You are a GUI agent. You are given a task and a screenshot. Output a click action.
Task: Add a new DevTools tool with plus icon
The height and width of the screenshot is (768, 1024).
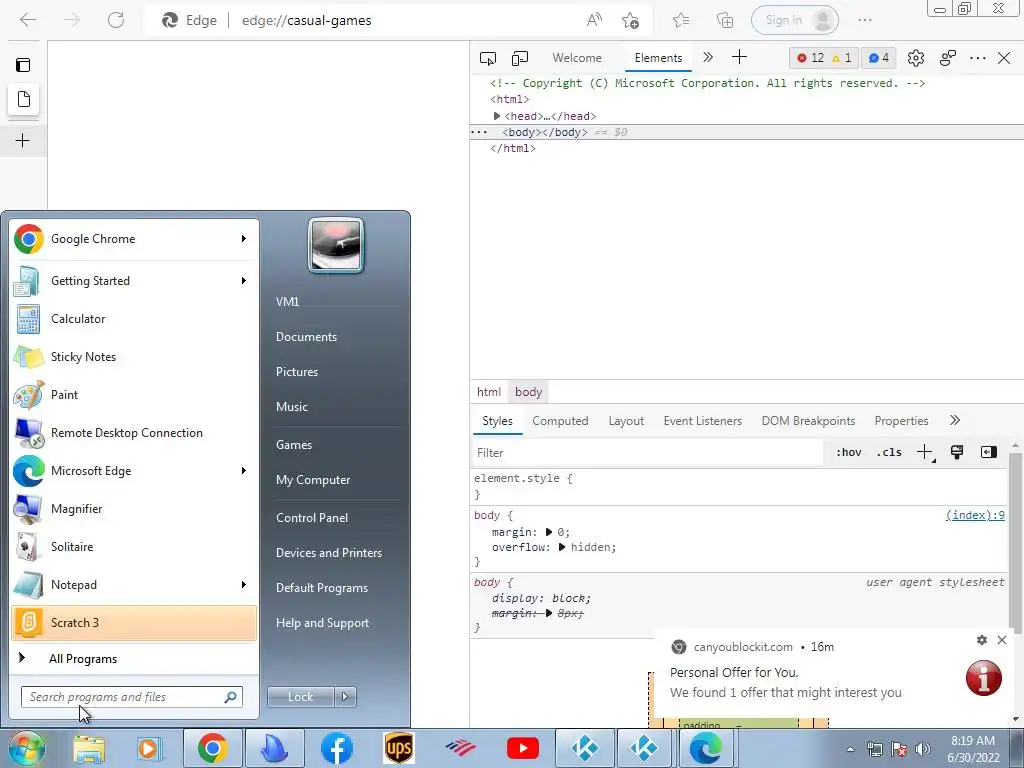tap(739, 57)
